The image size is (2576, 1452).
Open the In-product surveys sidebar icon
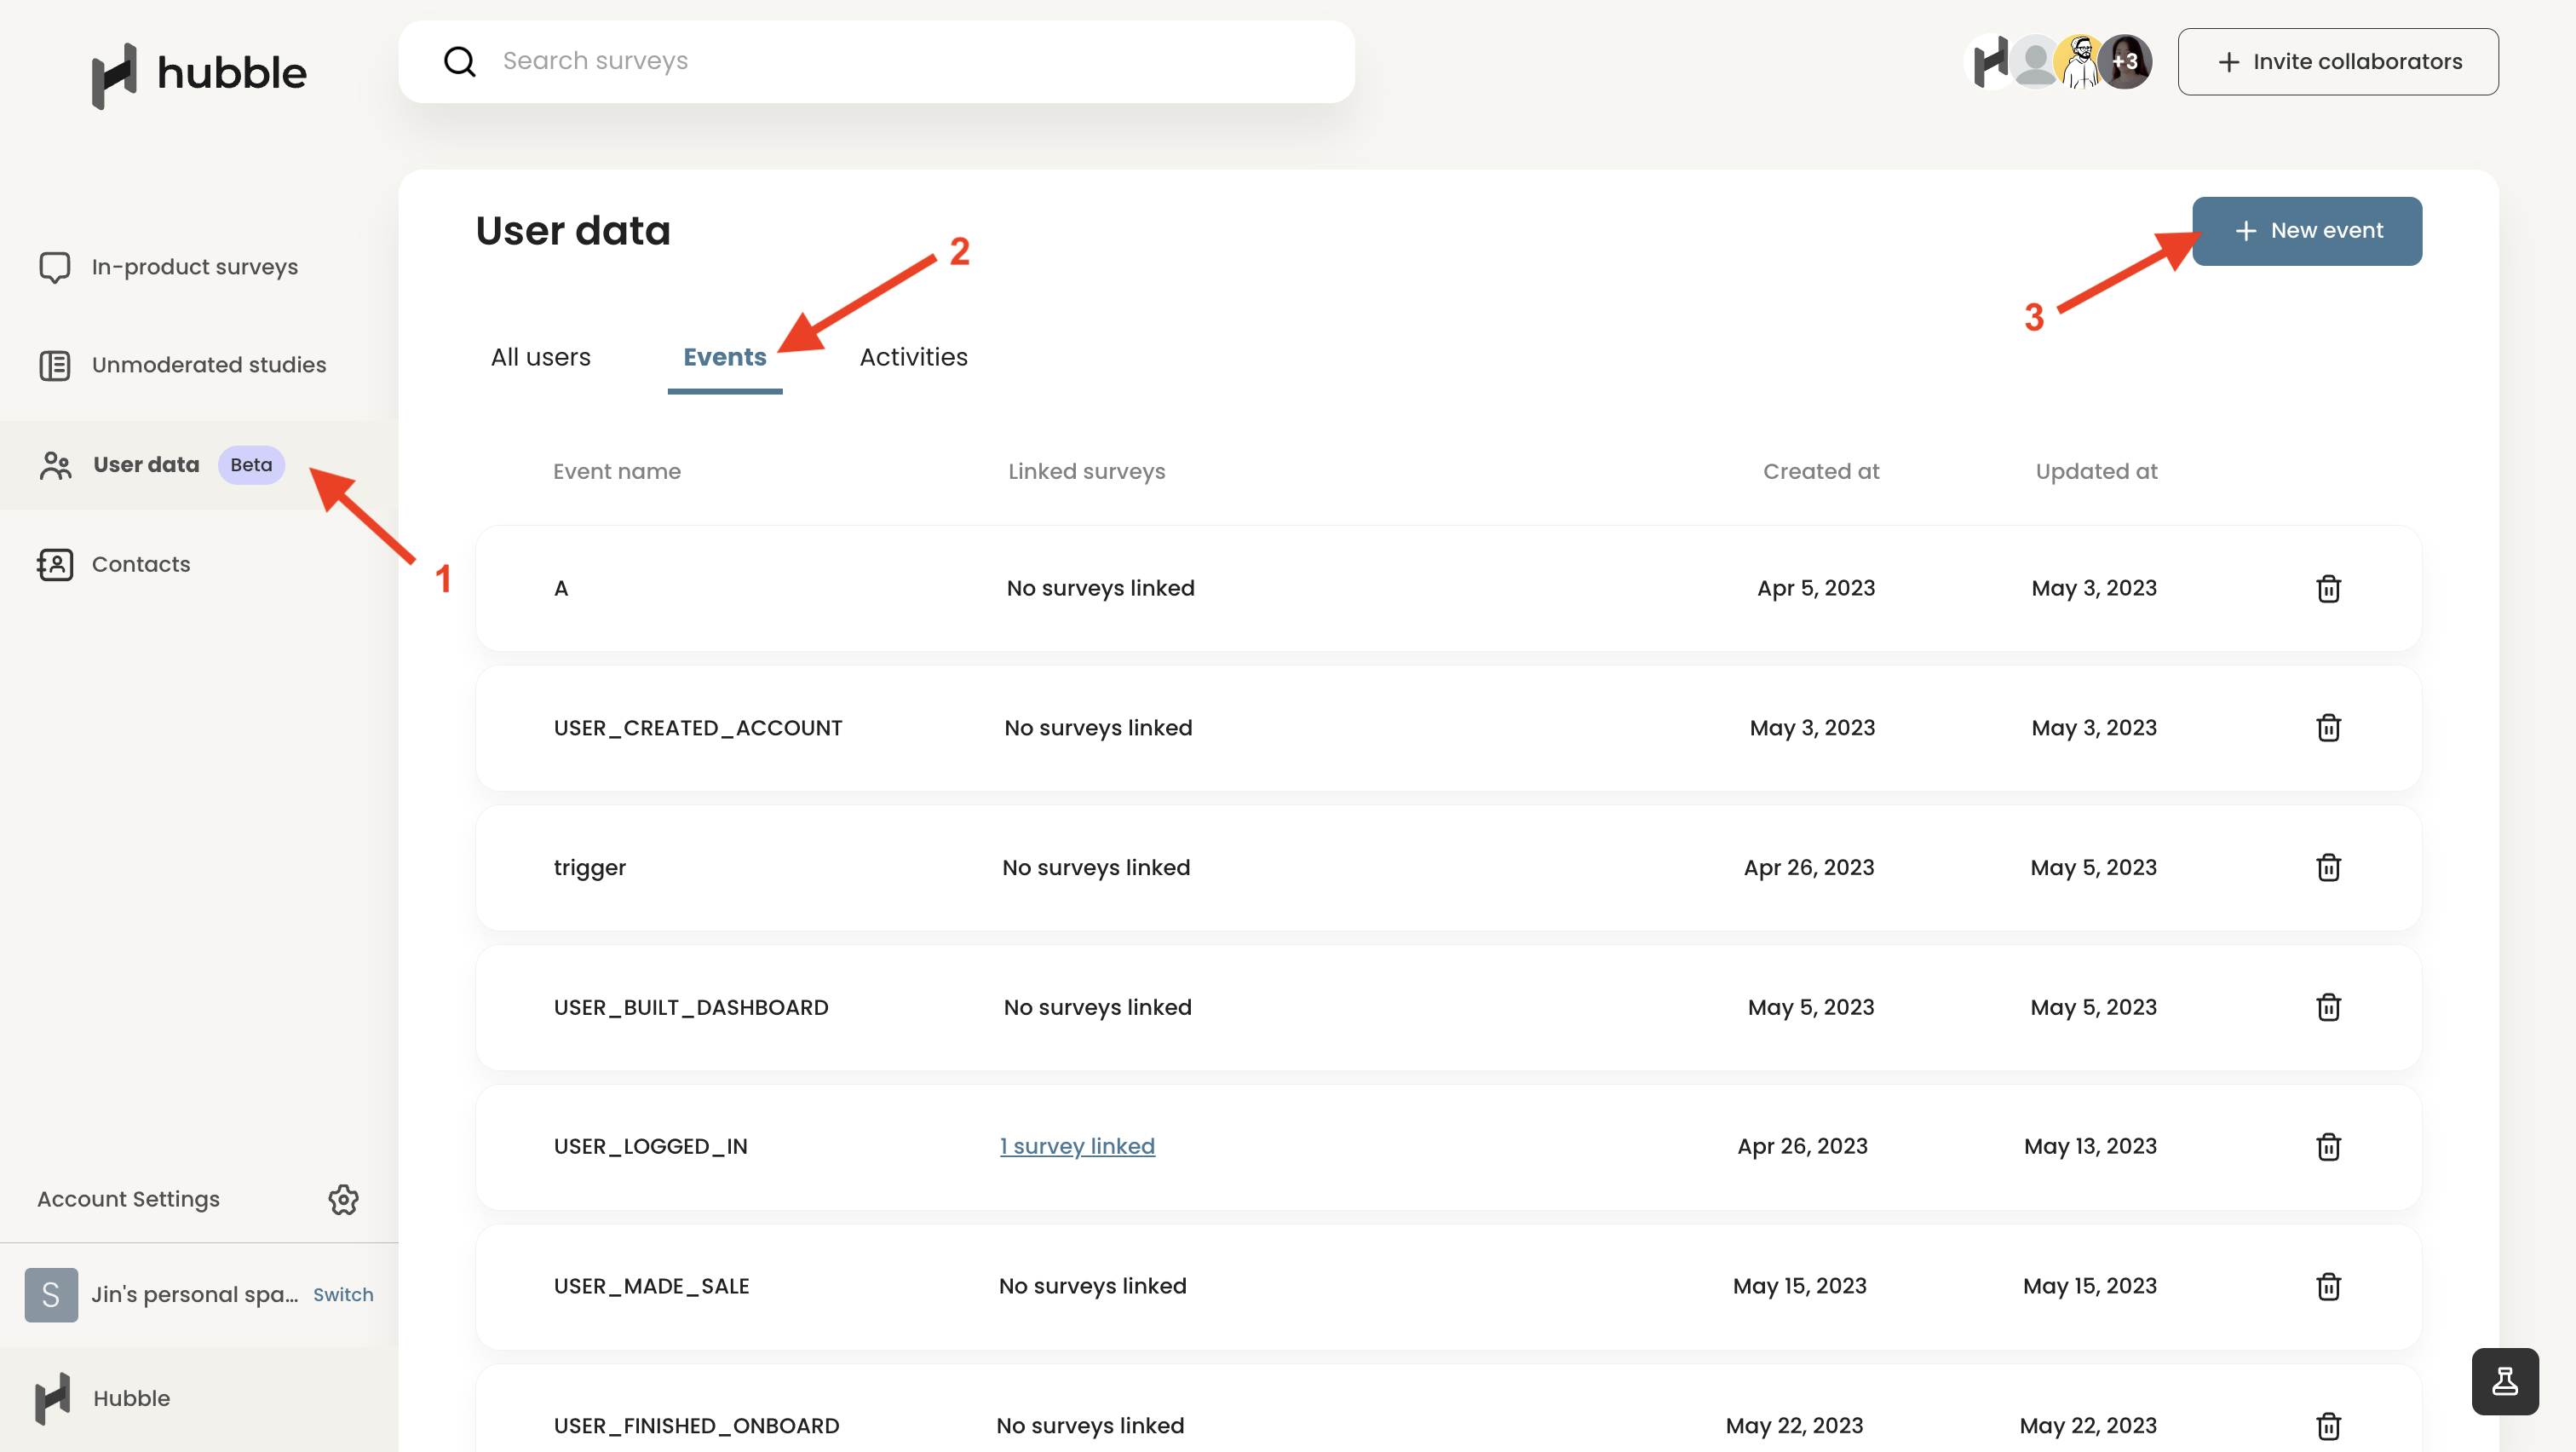(x=54, y=267)
